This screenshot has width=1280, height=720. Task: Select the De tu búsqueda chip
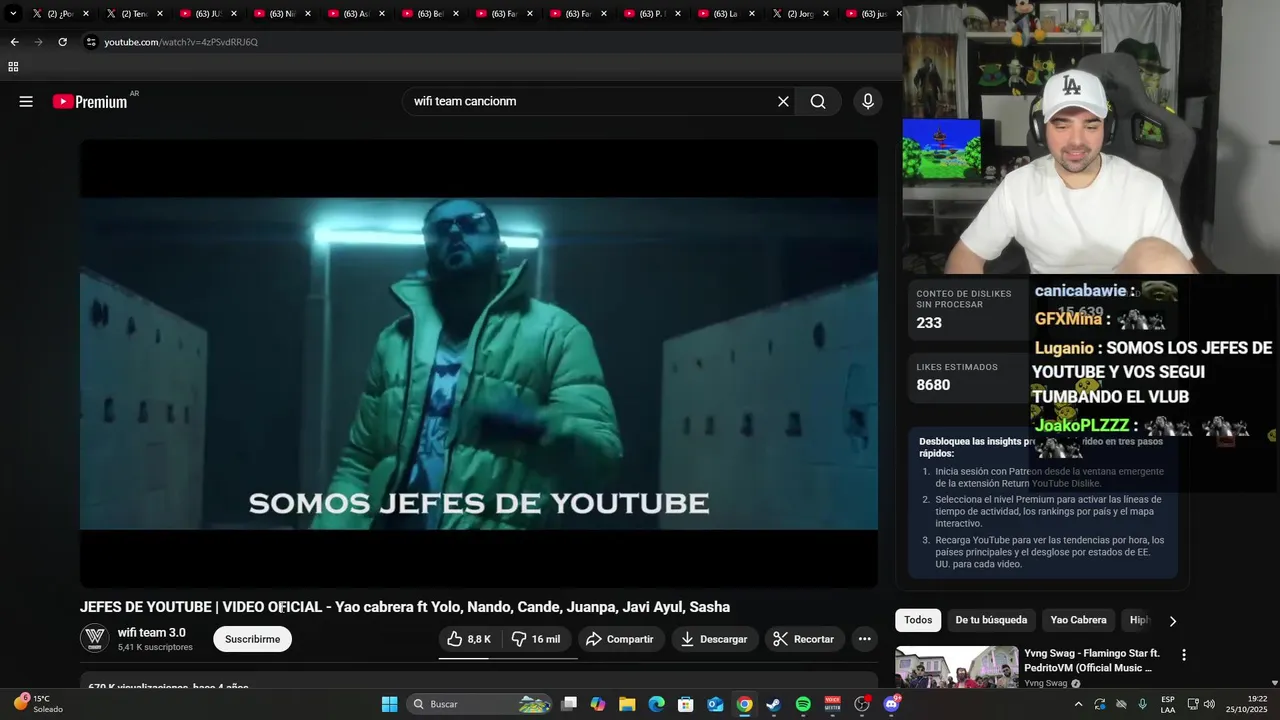(991, 620)
